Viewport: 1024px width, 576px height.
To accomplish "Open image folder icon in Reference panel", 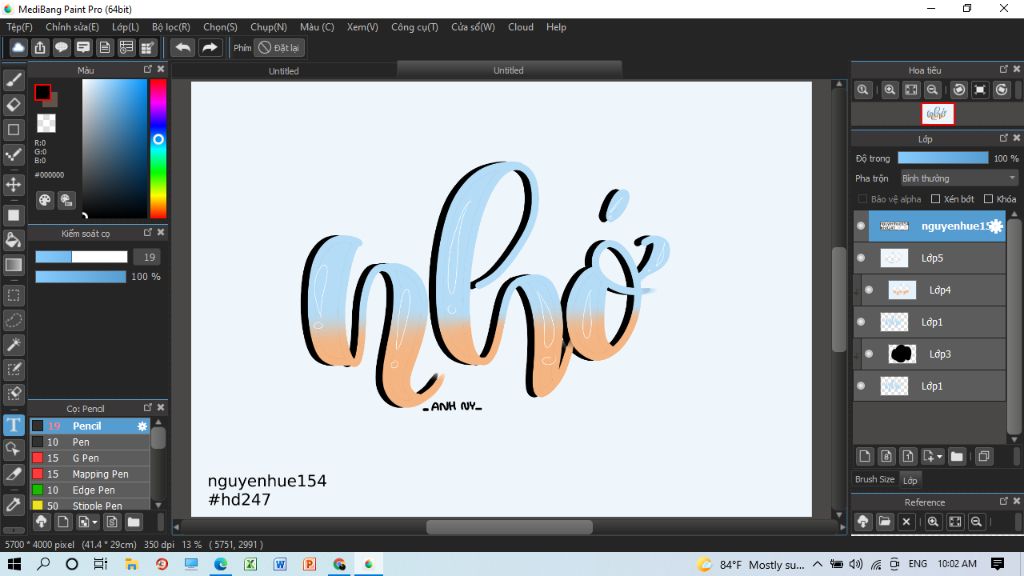I will tap(884, 521).
